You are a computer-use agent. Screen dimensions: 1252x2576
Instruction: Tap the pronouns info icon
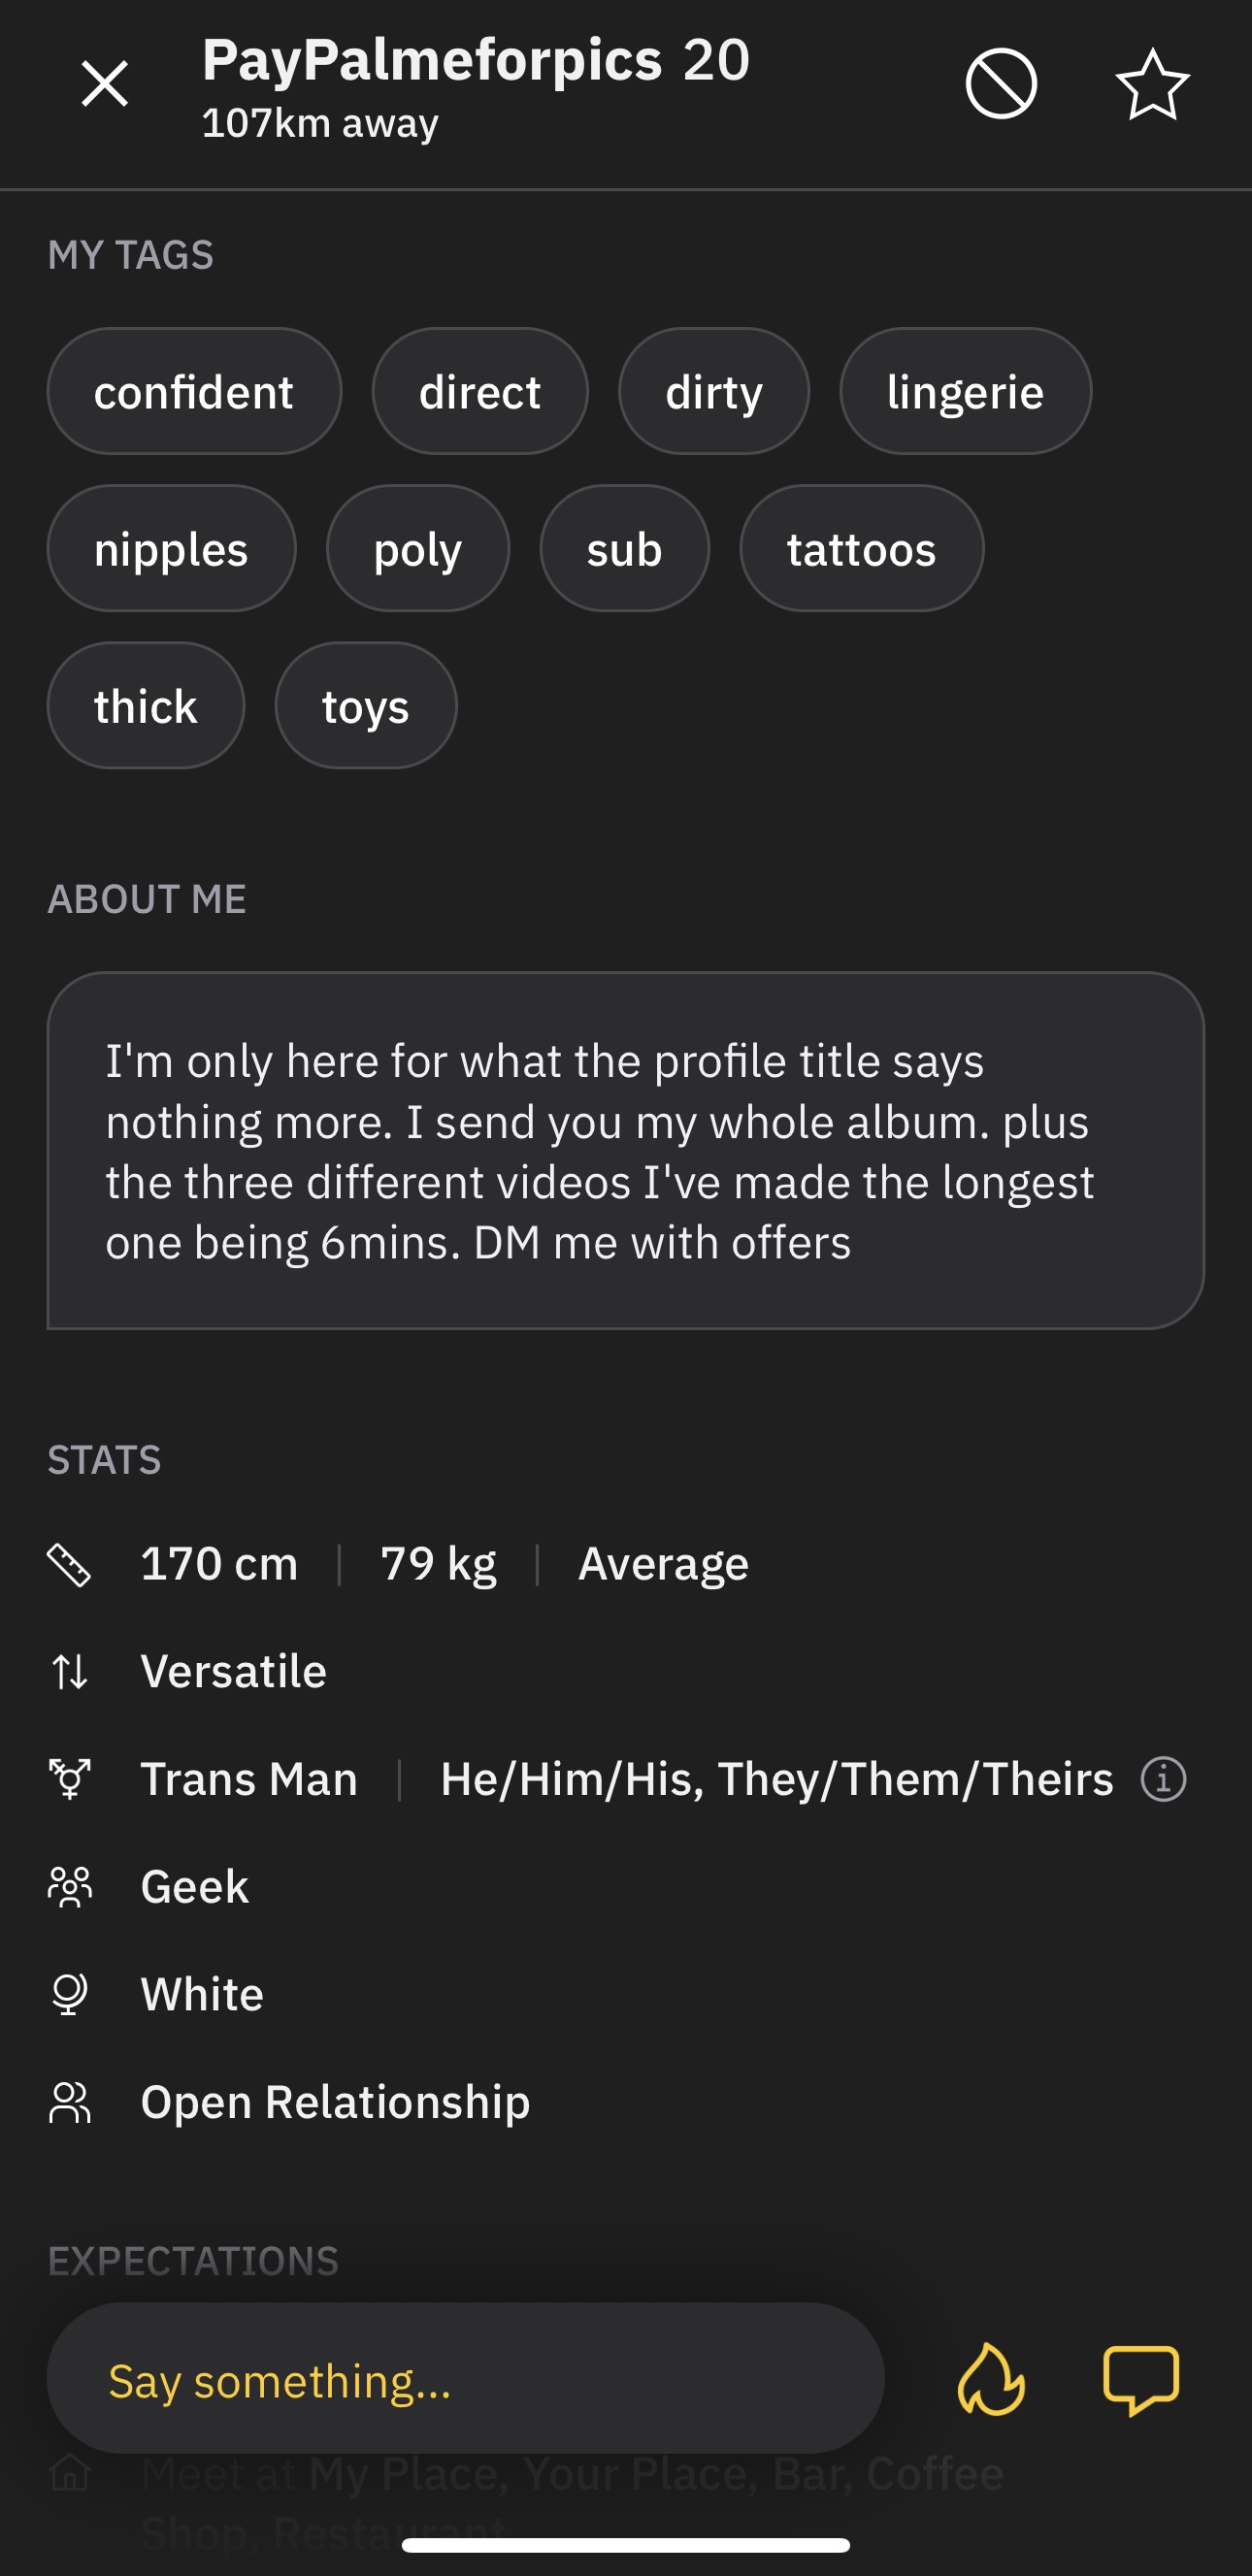tap(1163, 1780)
